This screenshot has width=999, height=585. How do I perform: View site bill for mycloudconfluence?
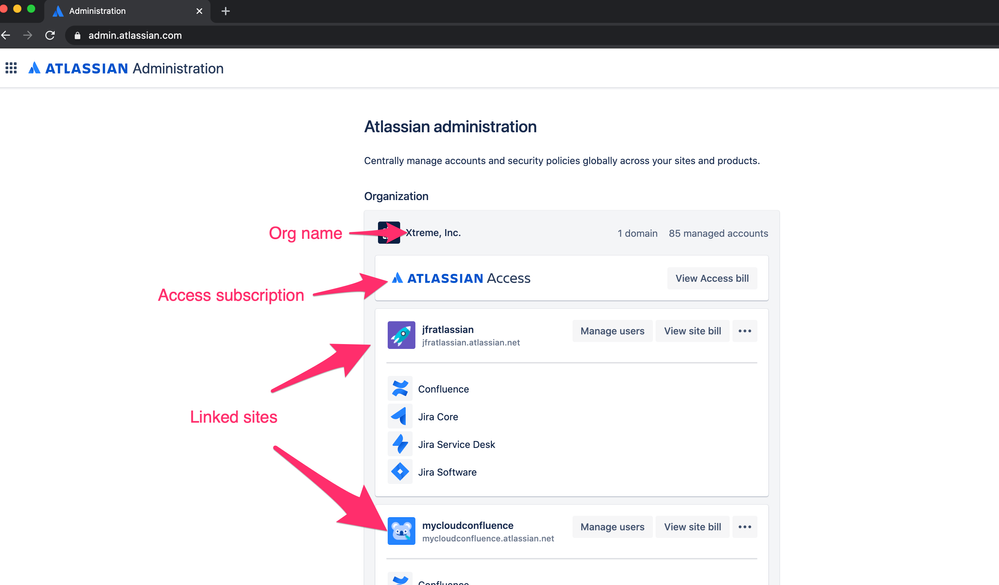tap(693, 526)
